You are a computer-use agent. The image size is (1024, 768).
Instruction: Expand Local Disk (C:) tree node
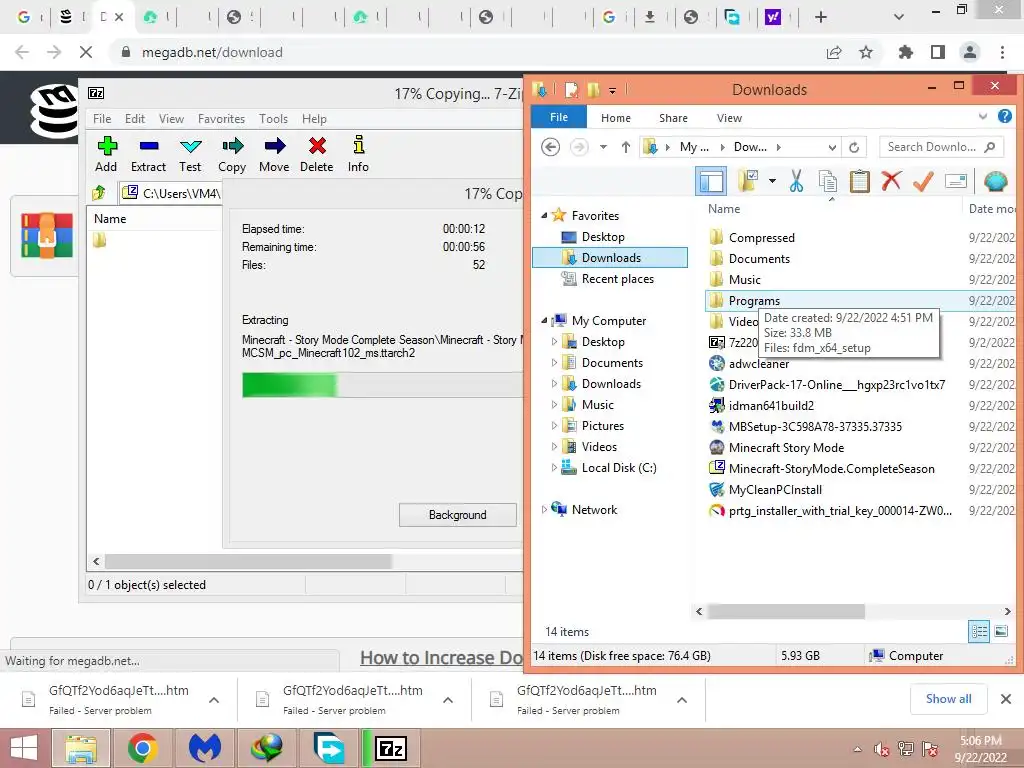pos(554,468)
